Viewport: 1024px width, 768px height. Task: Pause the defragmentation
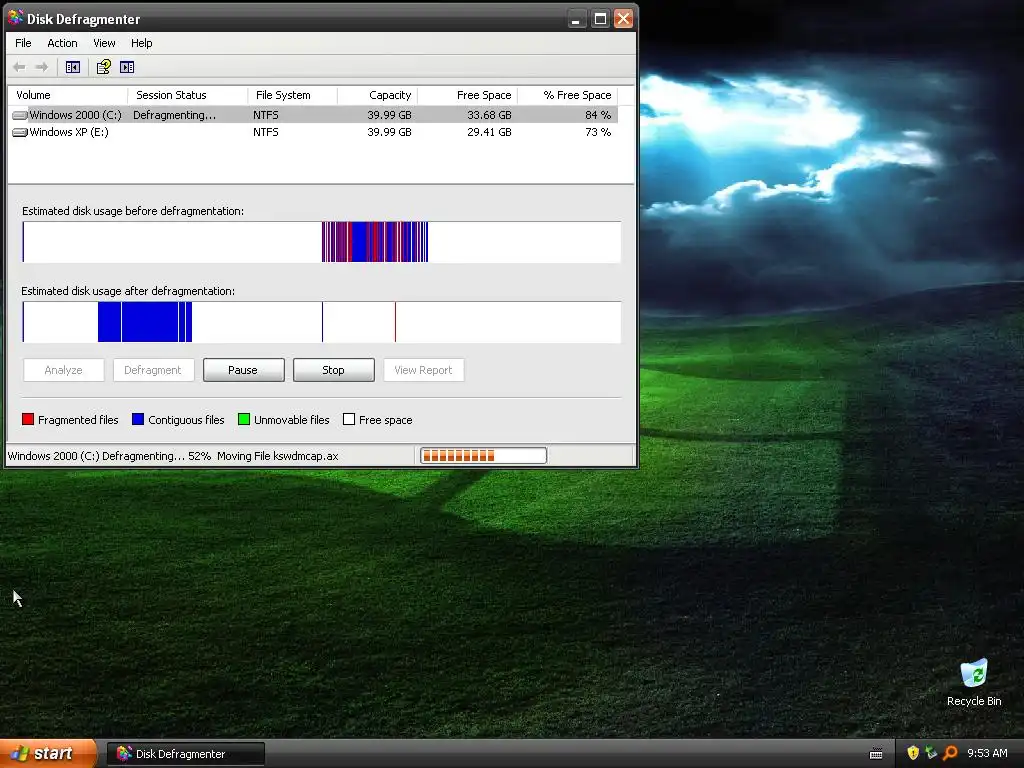pos(244,370)
